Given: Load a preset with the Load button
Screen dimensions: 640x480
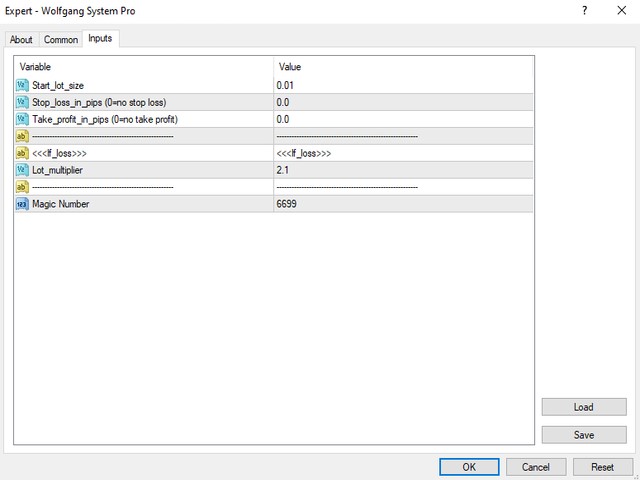Looking at the screenshot, I should click(584, 407).
